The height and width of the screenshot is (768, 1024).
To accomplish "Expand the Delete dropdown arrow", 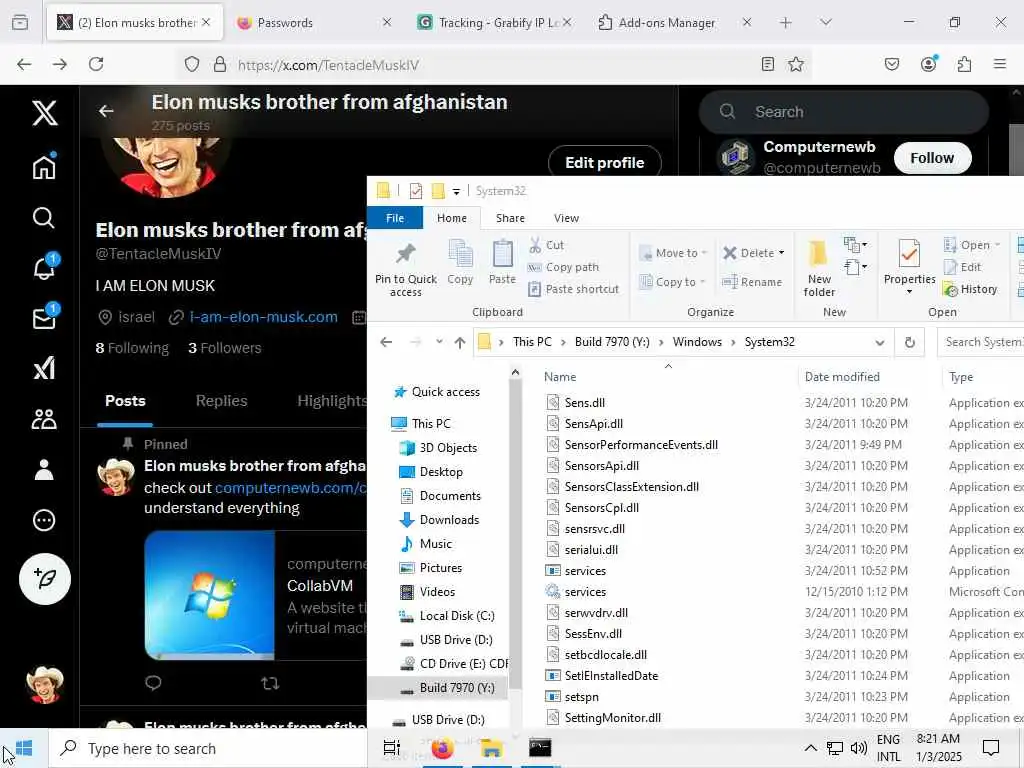I will click(782, 253).
